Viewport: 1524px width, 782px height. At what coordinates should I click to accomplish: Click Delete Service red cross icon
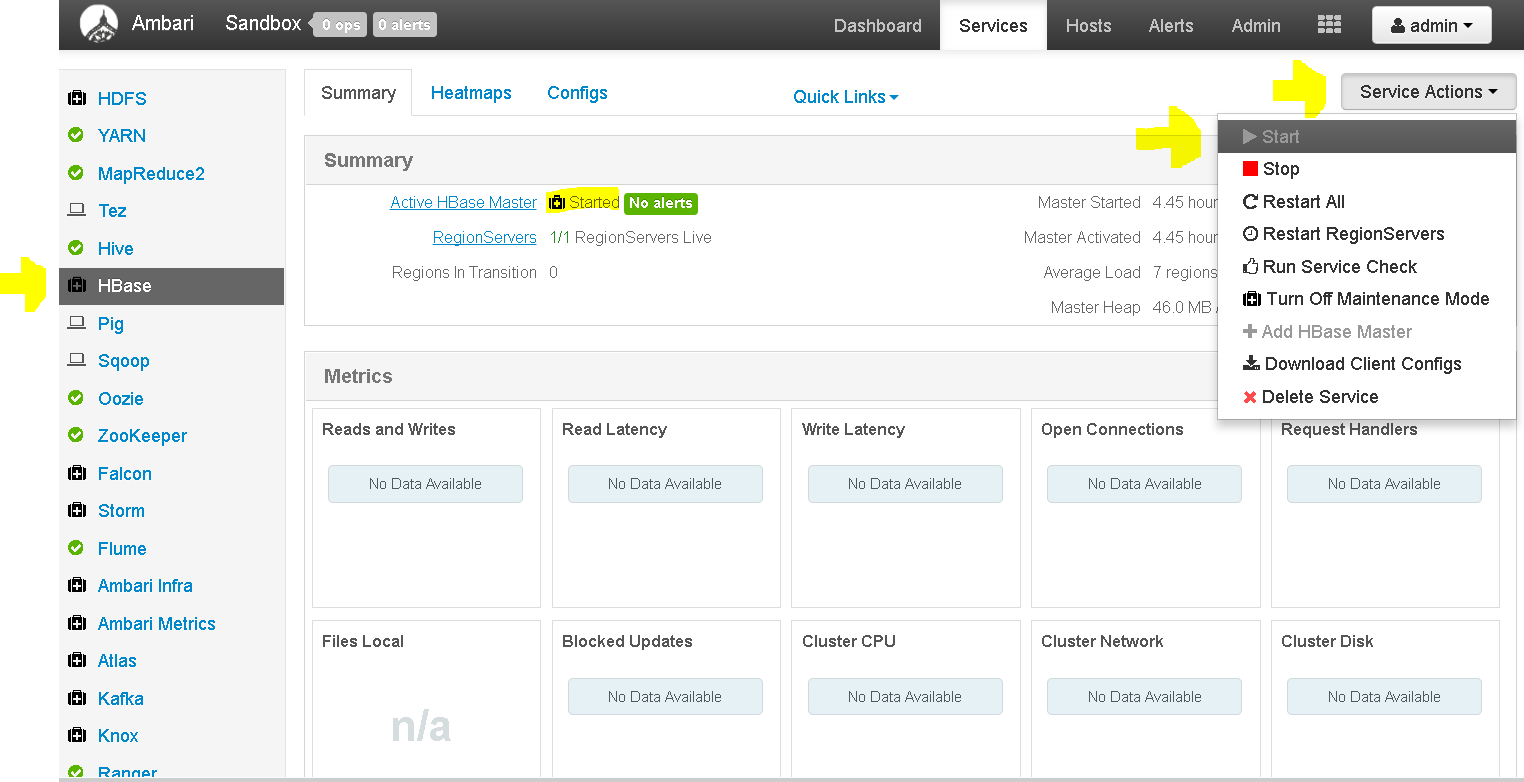point(1250,397)
